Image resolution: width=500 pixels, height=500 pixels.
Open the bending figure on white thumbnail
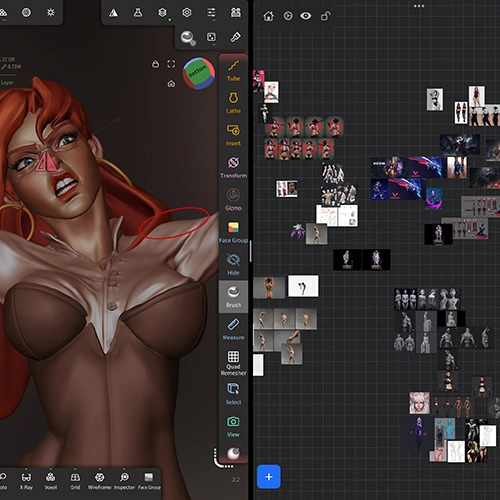coord(303,286)
